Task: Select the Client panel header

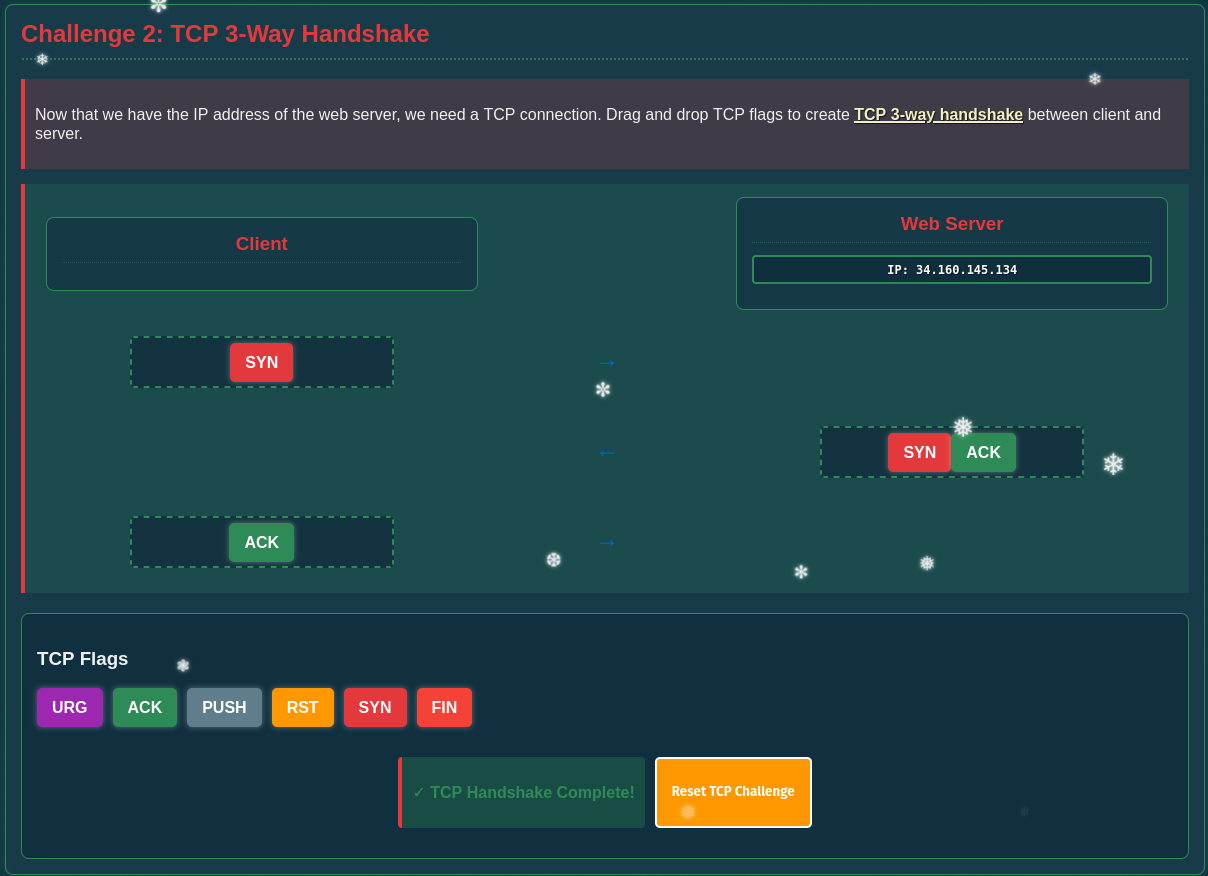Action: 261,243
